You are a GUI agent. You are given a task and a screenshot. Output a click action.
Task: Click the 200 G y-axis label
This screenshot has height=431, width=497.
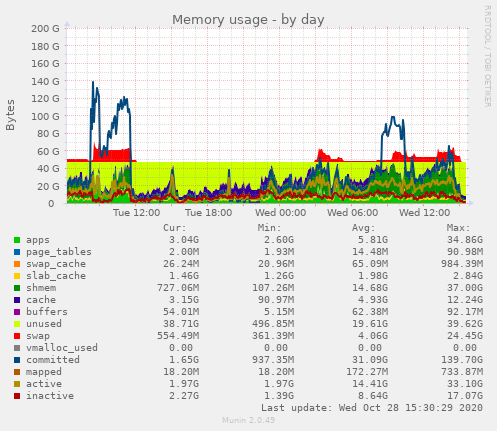(x=45, y=29)
